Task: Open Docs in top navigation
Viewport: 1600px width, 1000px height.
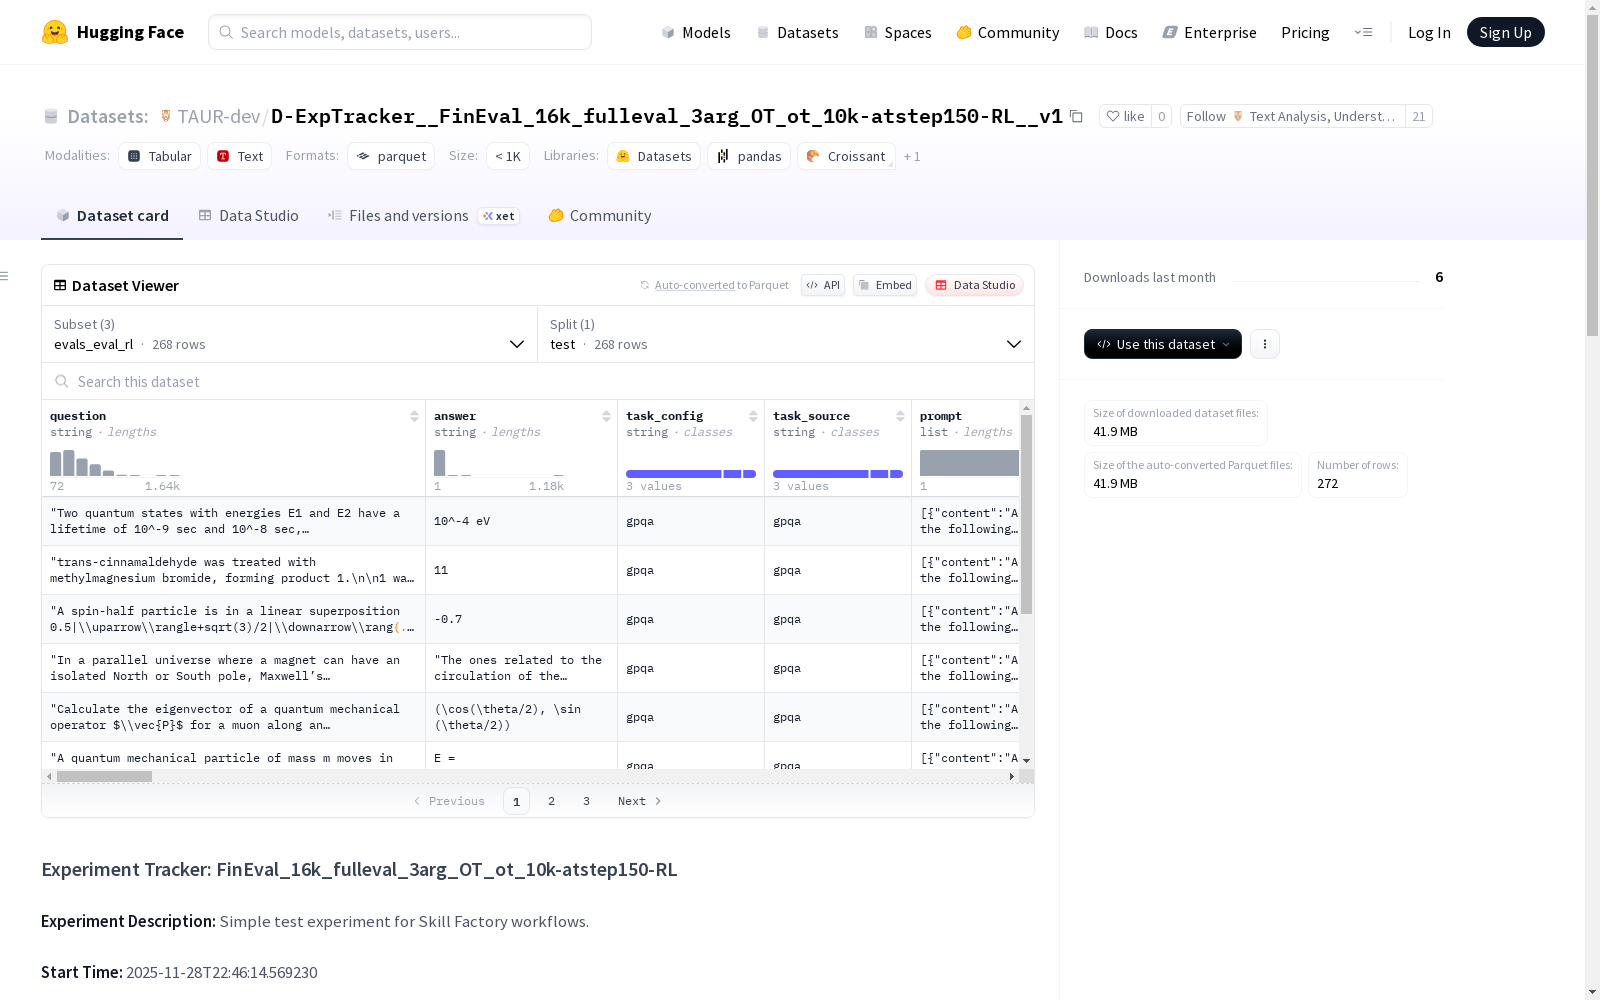Action: (x=1110, y=32)
